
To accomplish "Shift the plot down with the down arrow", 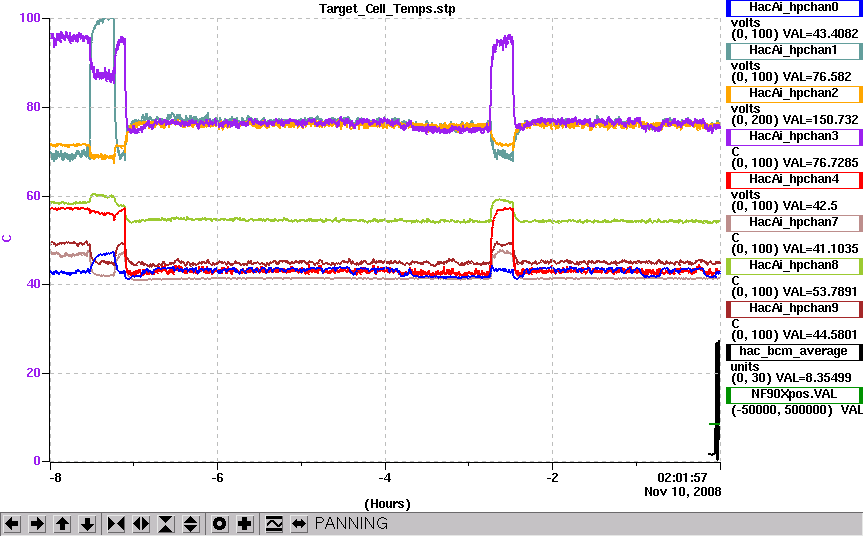I will [88, 523].
